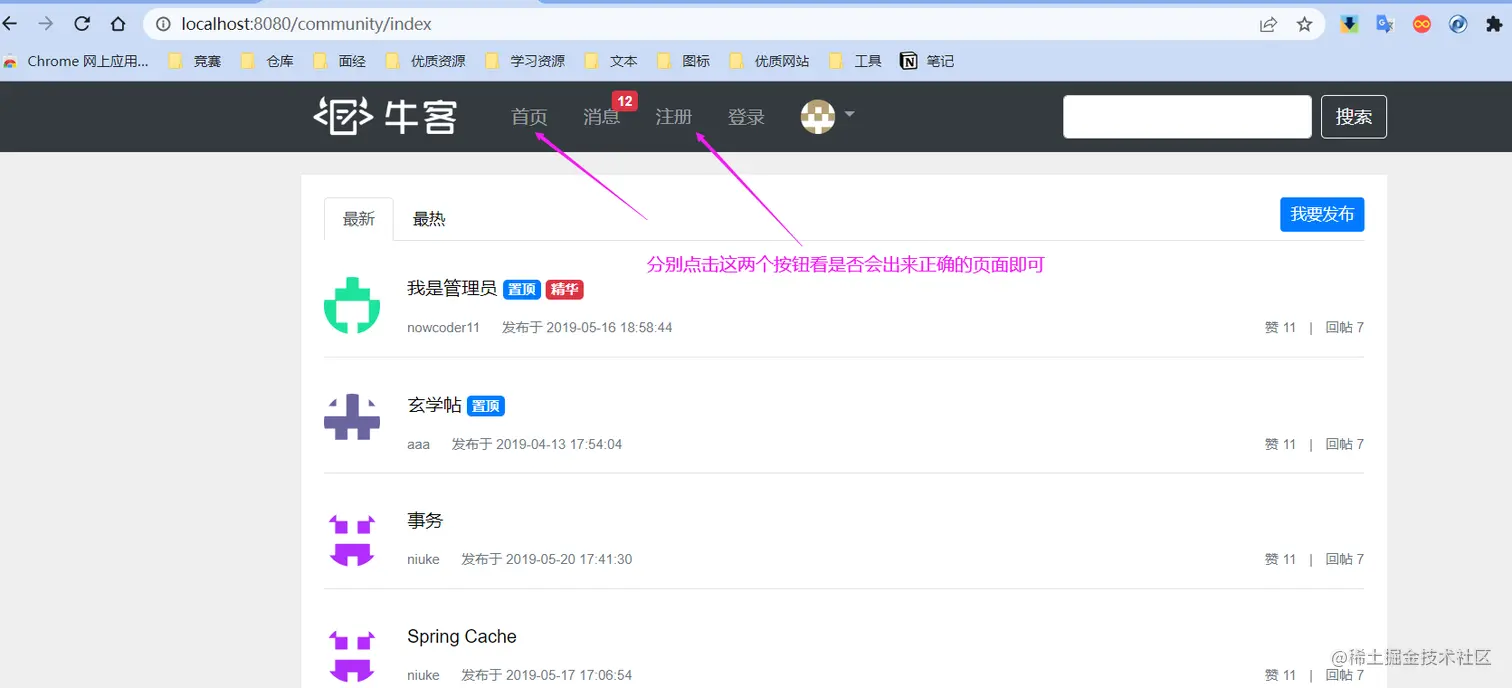This screenshot has height=688, width=1512.
Task: Open the Google Translate extension icon
Action: 1385,24
